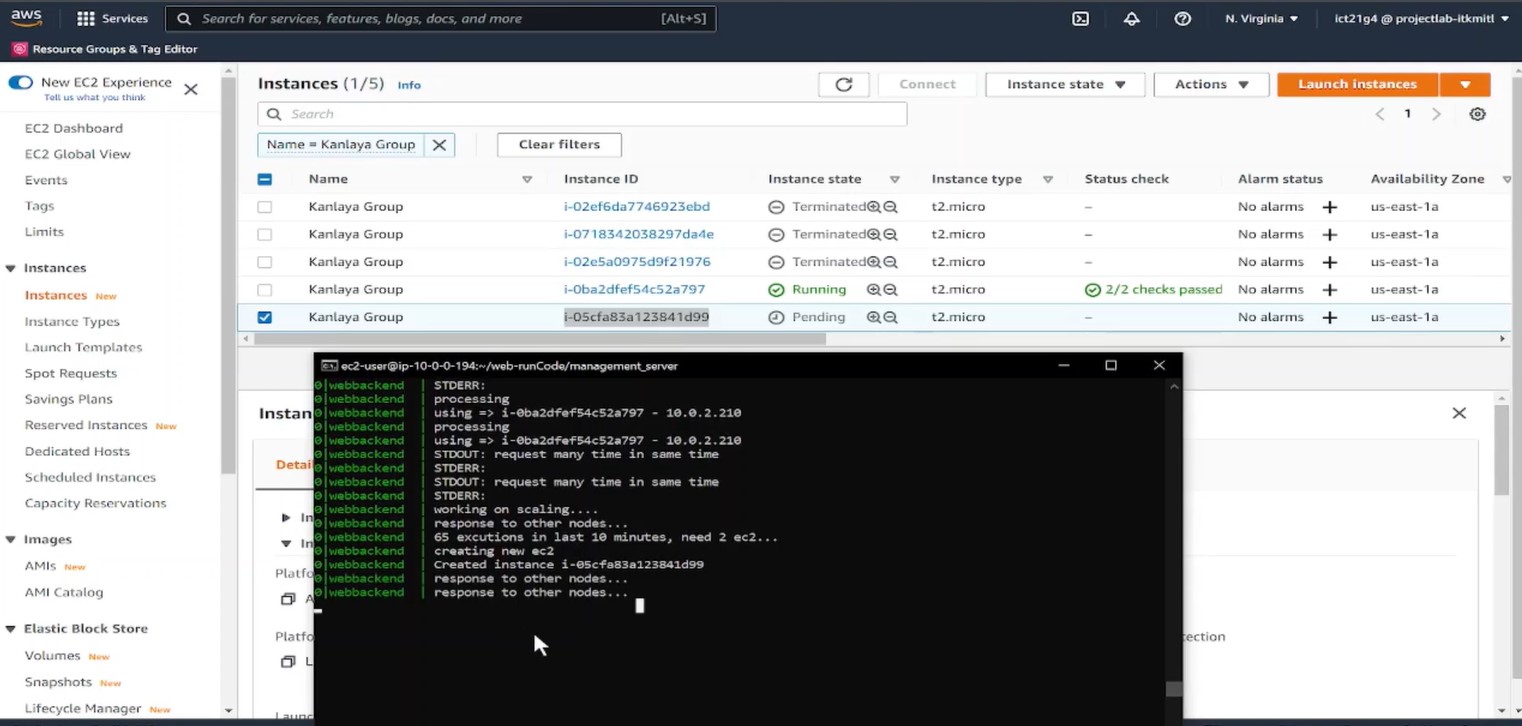Select the Running instance checkbox

264,290
